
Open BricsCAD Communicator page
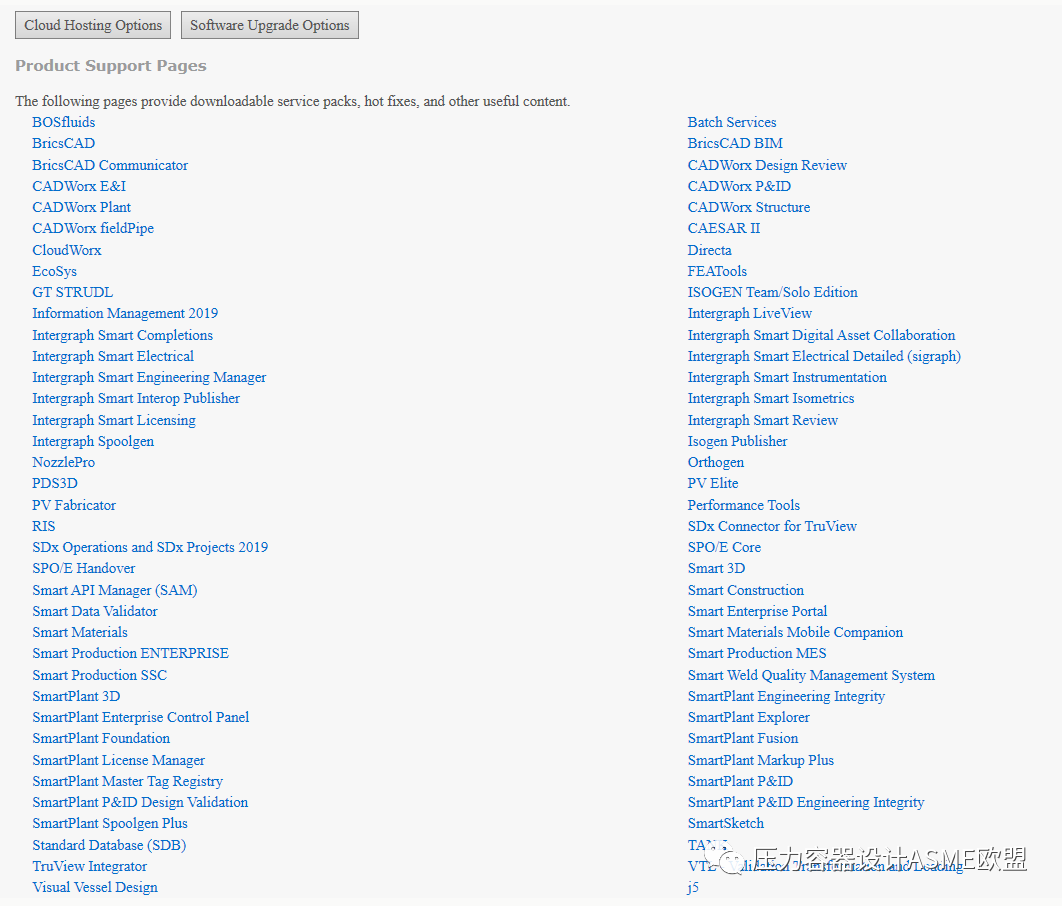tap(110, 165)
